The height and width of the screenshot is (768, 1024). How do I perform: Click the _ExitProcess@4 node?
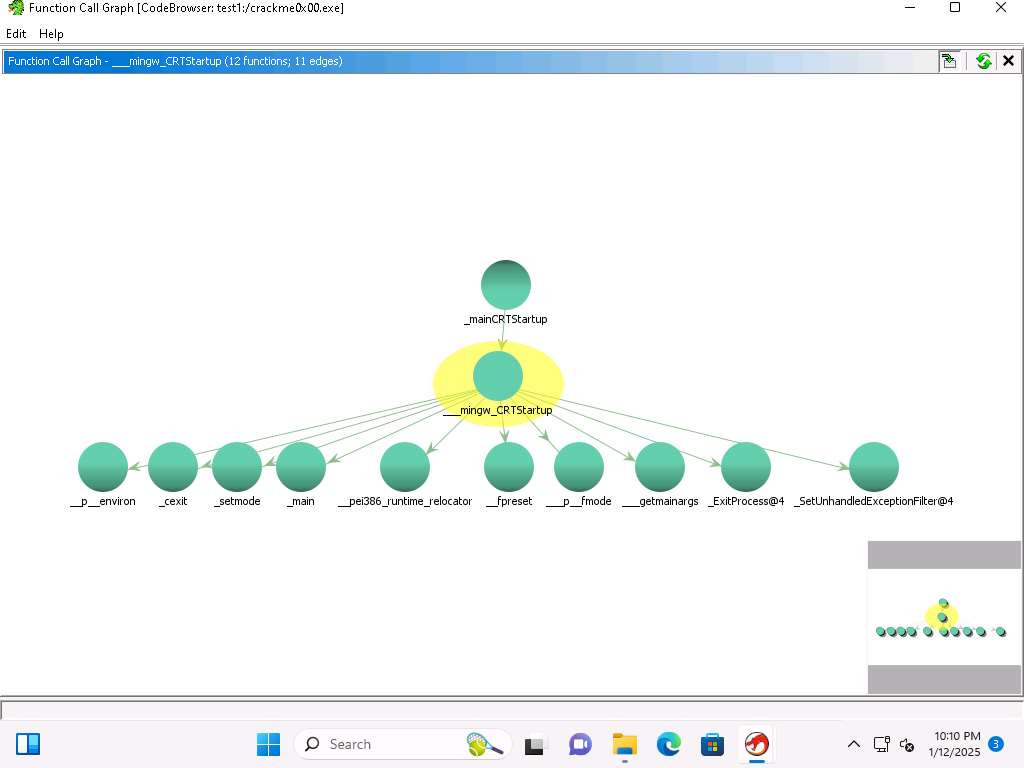(746, 467)
